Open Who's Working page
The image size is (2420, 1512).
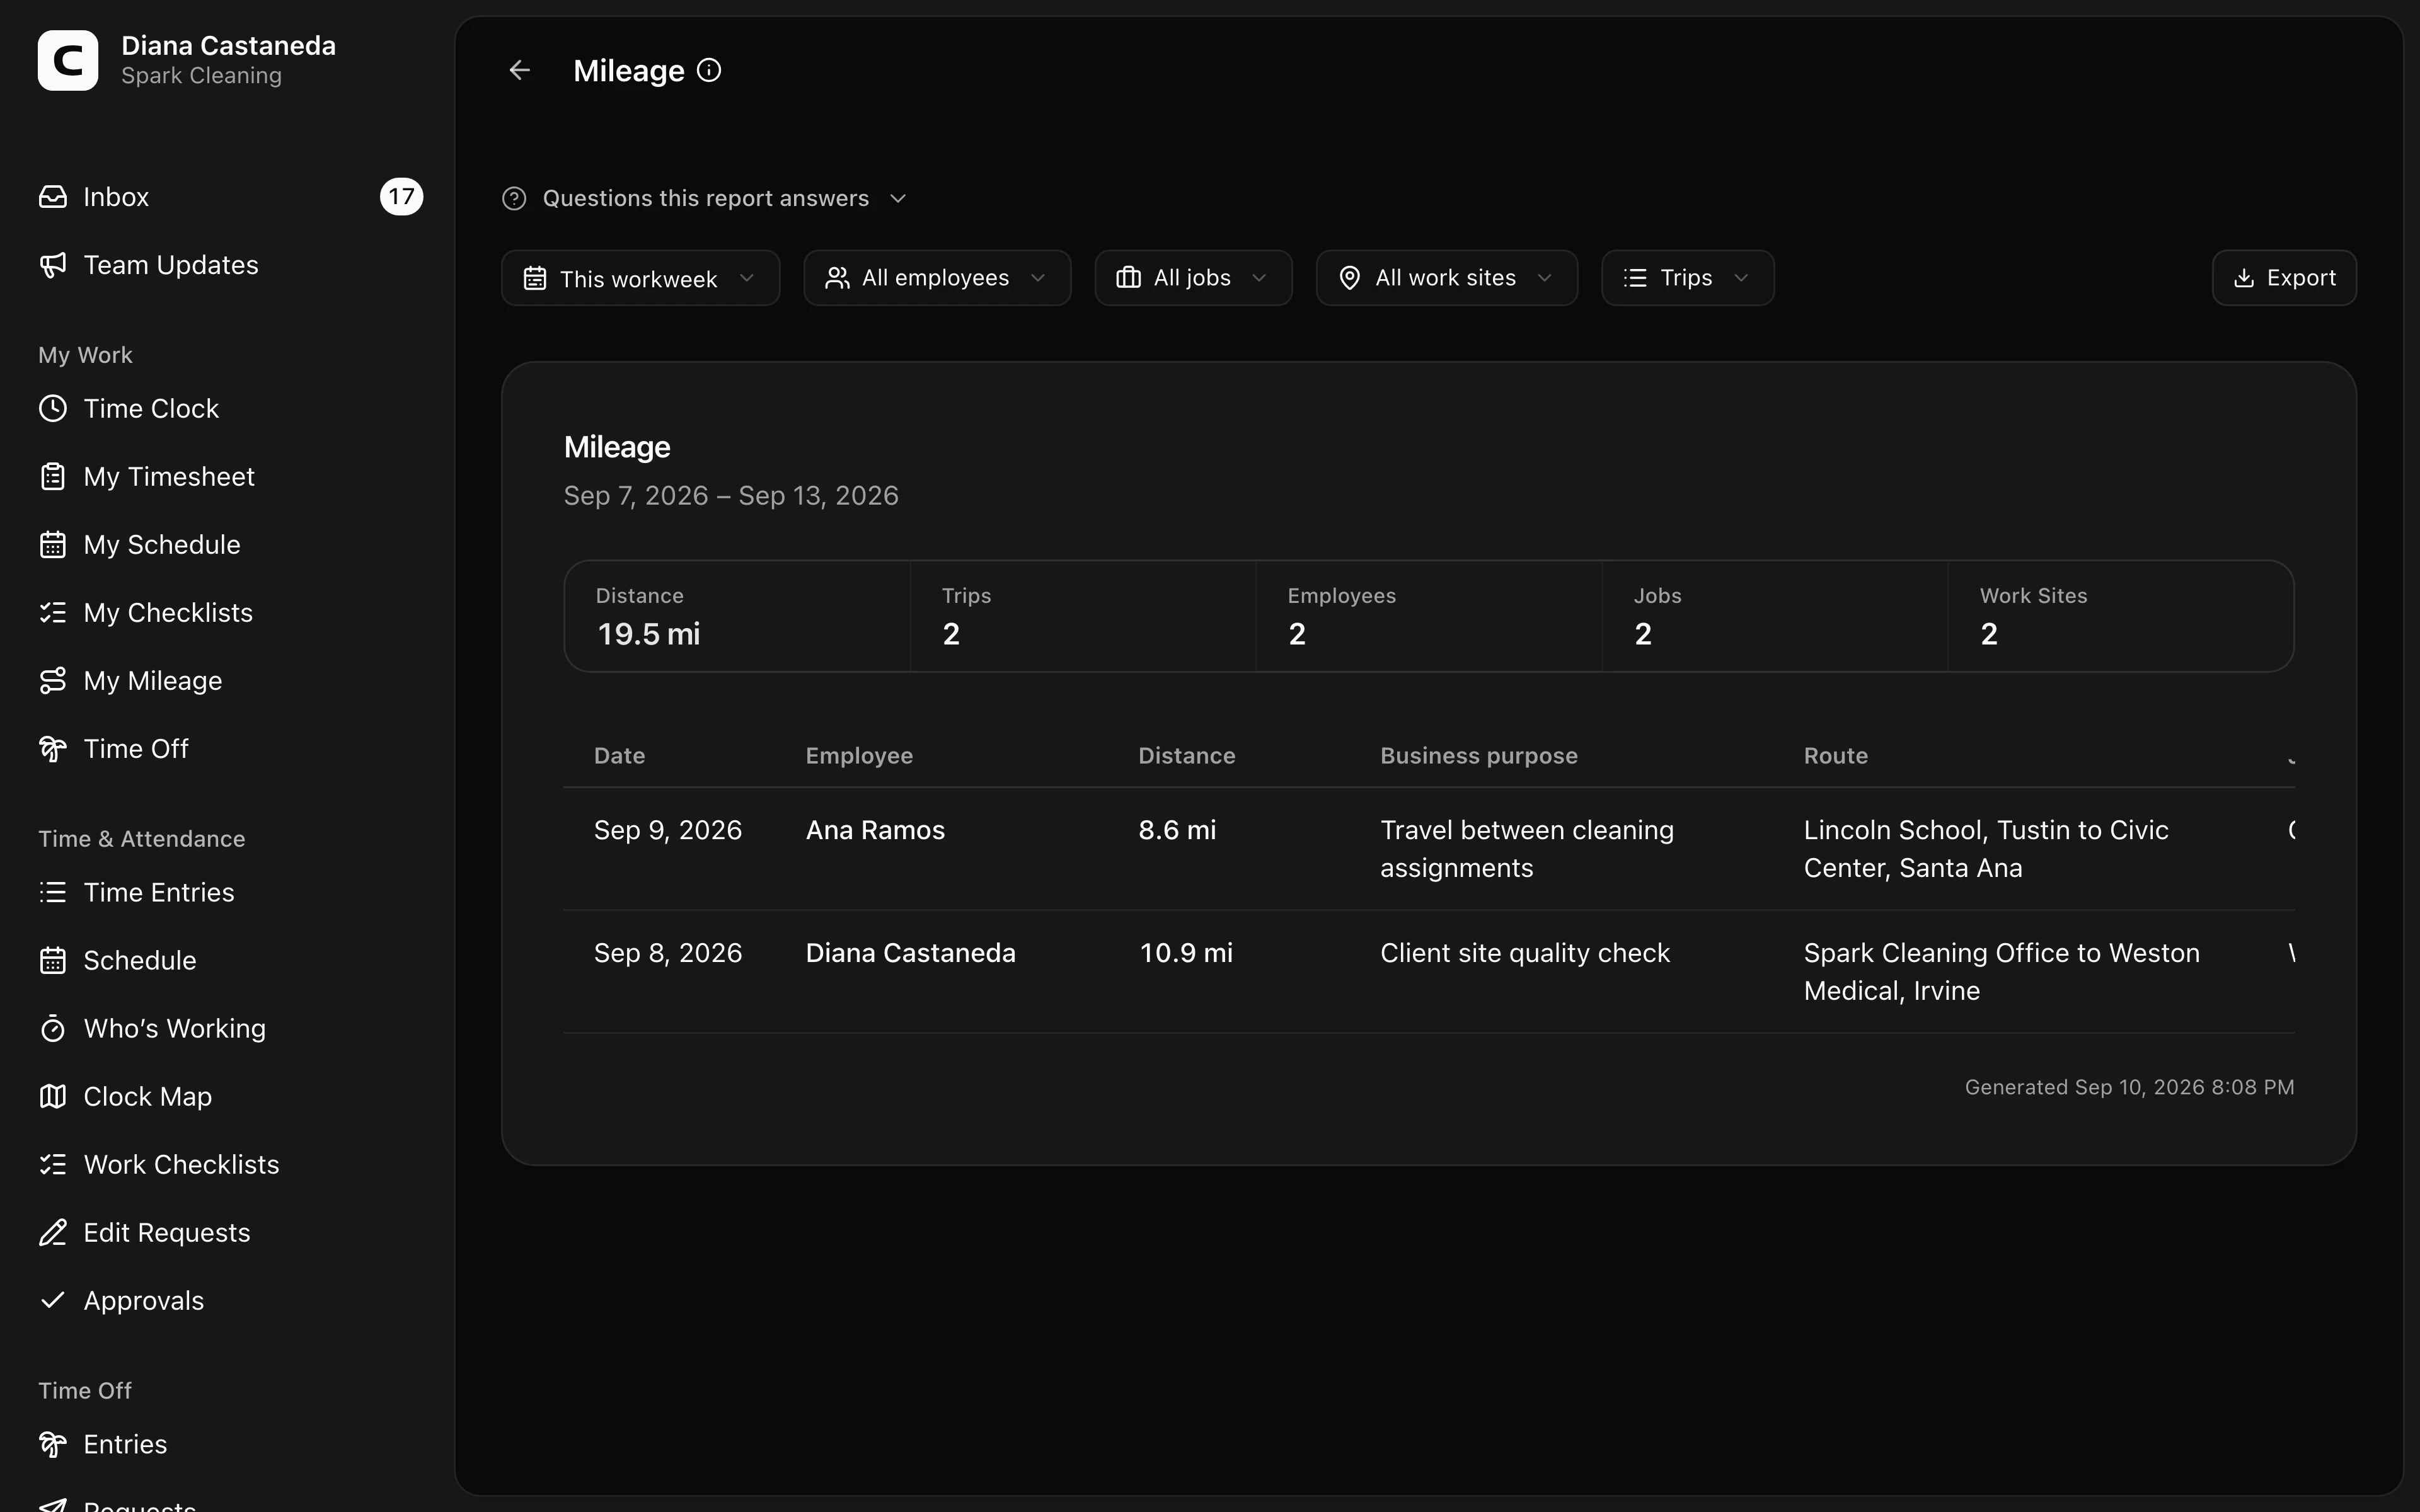[230, 1029]
